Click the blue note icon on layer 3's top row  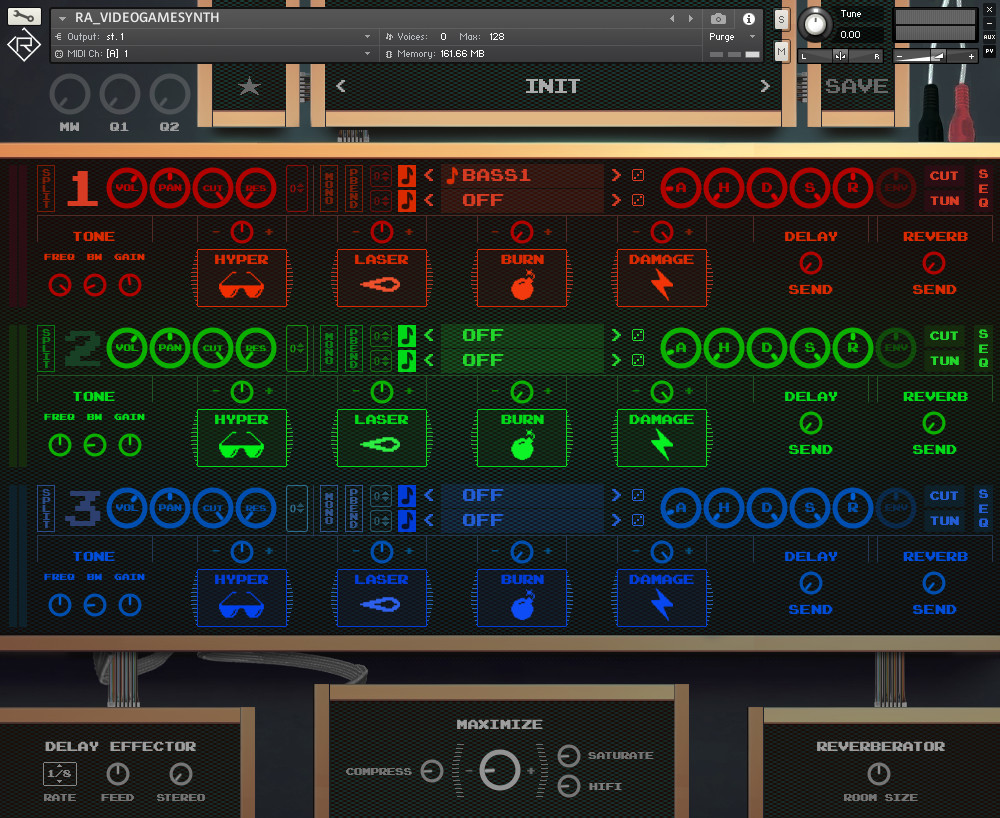(406, 495)
